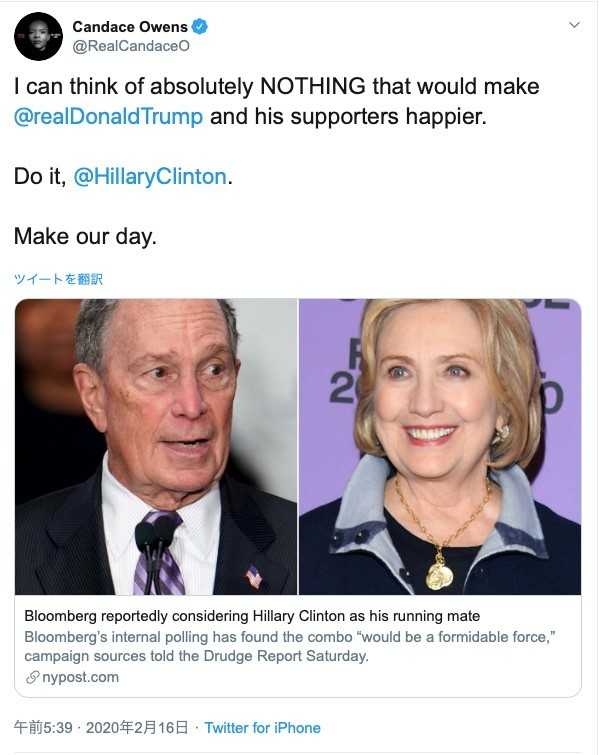Click the link chain icon beside nypost.com
This screenshot has height=755, width=599.
point(32,677)
